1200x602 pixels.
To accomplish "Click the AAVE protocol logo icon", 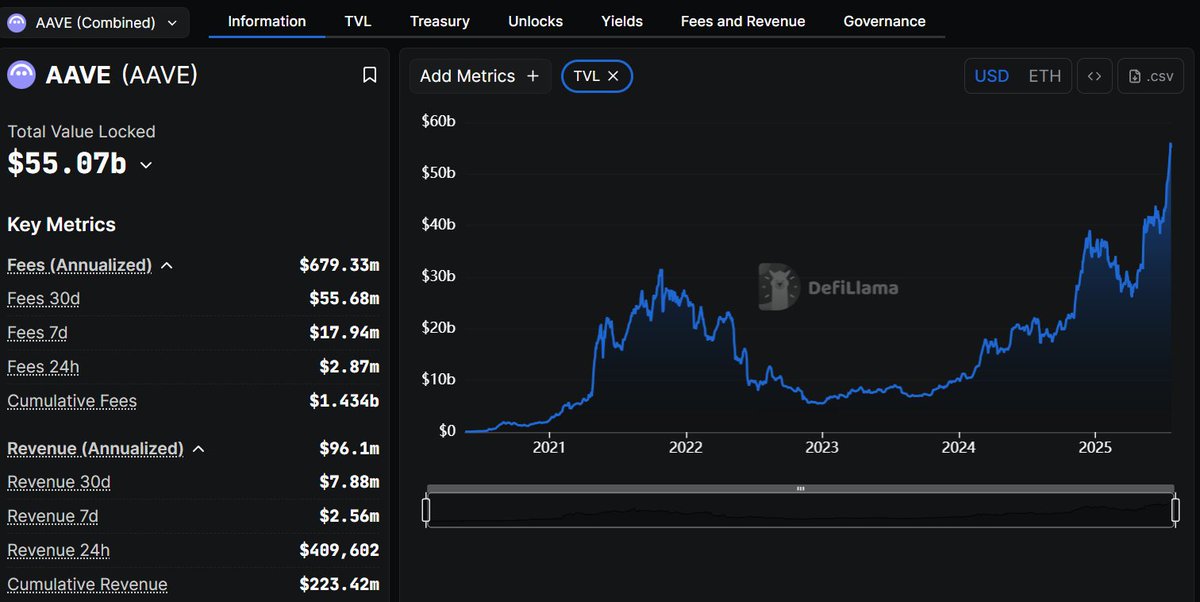I will coord(22,75).
